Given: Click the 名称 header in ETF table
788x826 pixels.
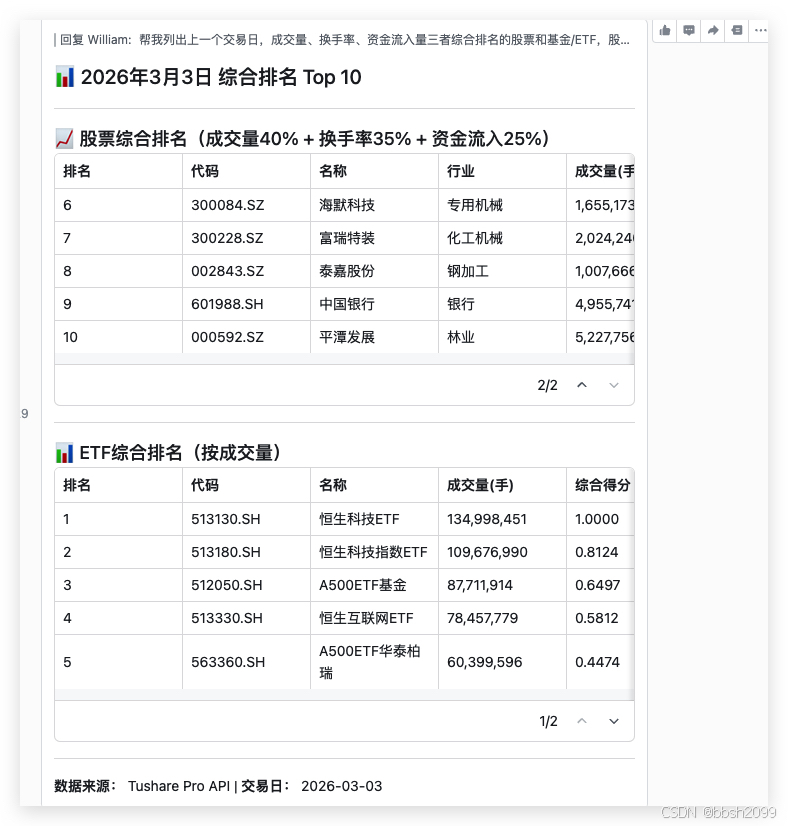Looking at the screenshot, I should (x=333, y=485).
